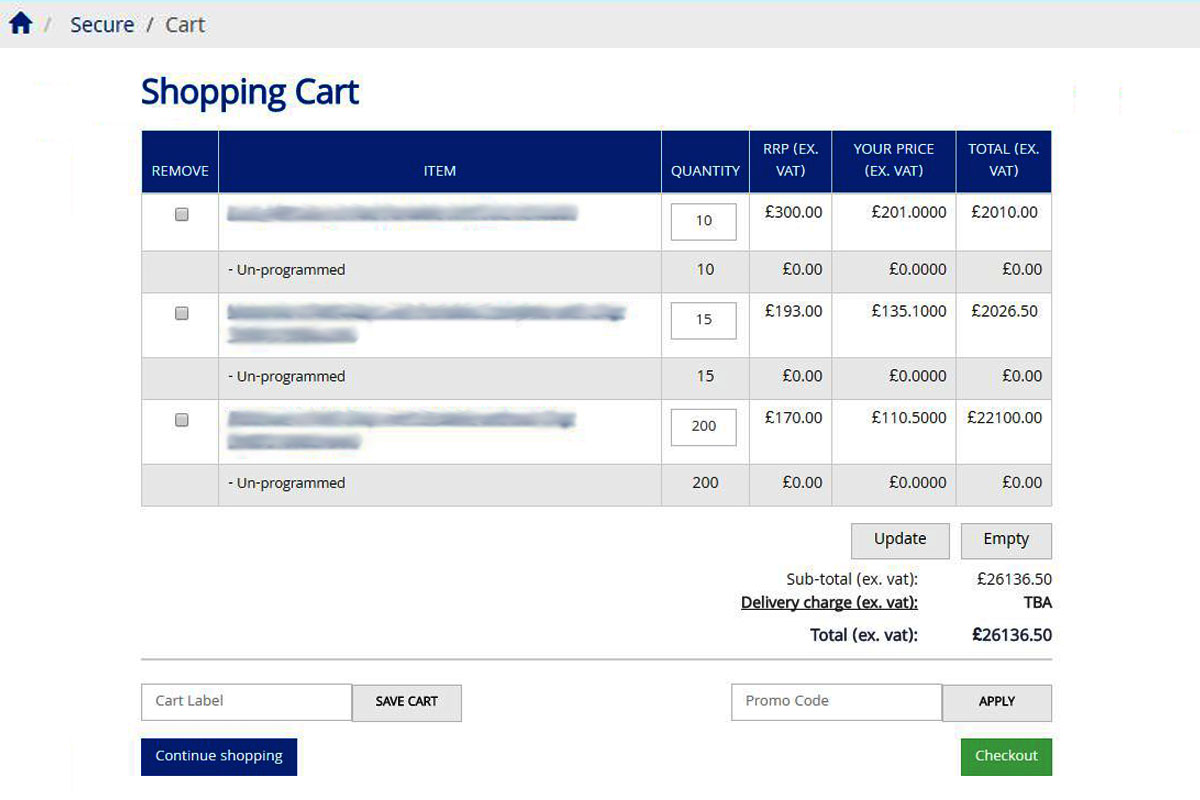
Task: Open the Secure breadcrumb link
Action: pos(102,25)
